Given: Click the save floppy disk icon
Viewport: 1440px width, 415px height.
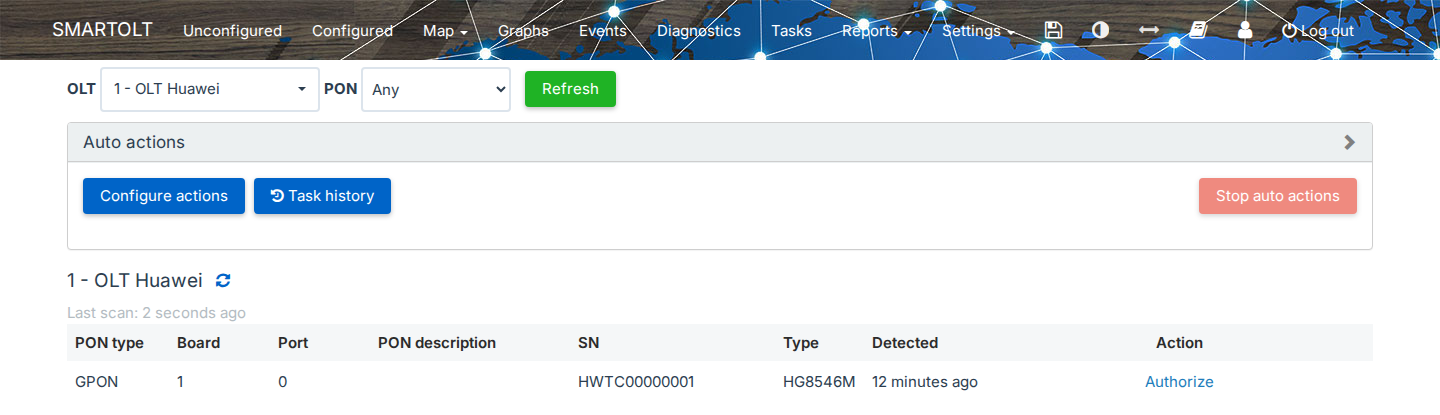Looking at the screenshot, I should 1052,30.
